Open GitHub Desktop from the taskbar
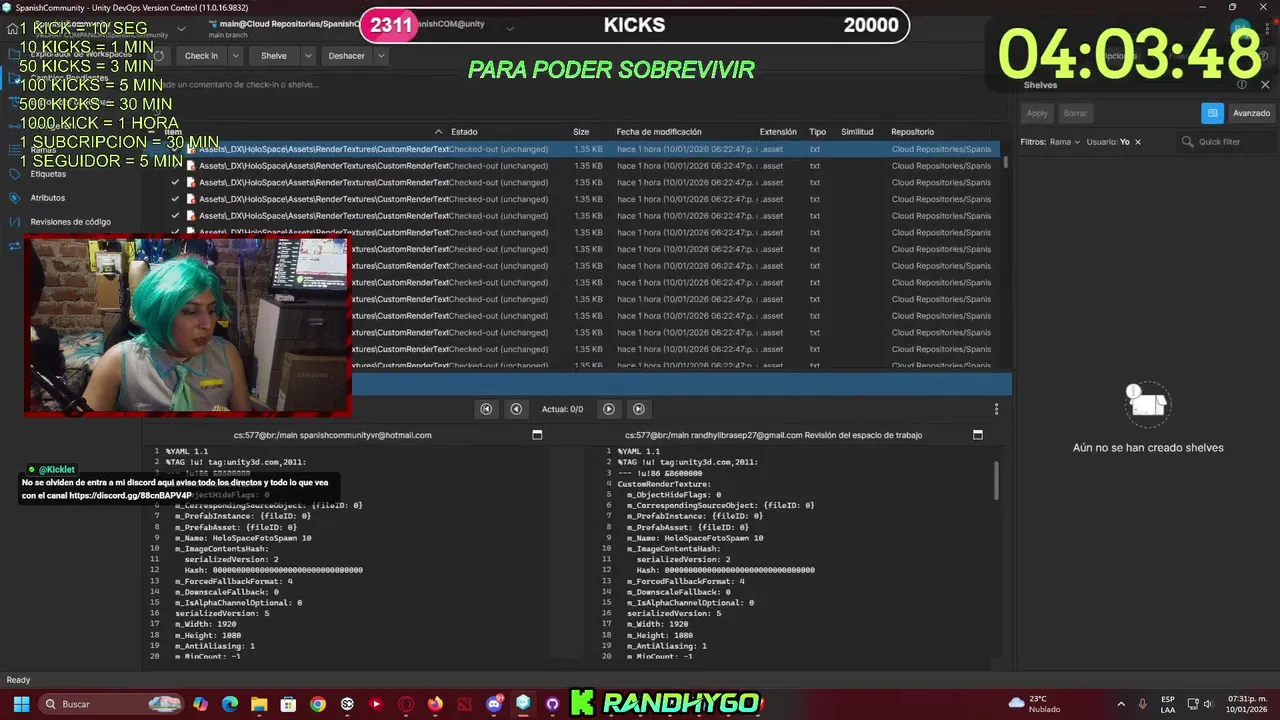The width and height of the screenshot is (1280, 720). tap(552, 704)
